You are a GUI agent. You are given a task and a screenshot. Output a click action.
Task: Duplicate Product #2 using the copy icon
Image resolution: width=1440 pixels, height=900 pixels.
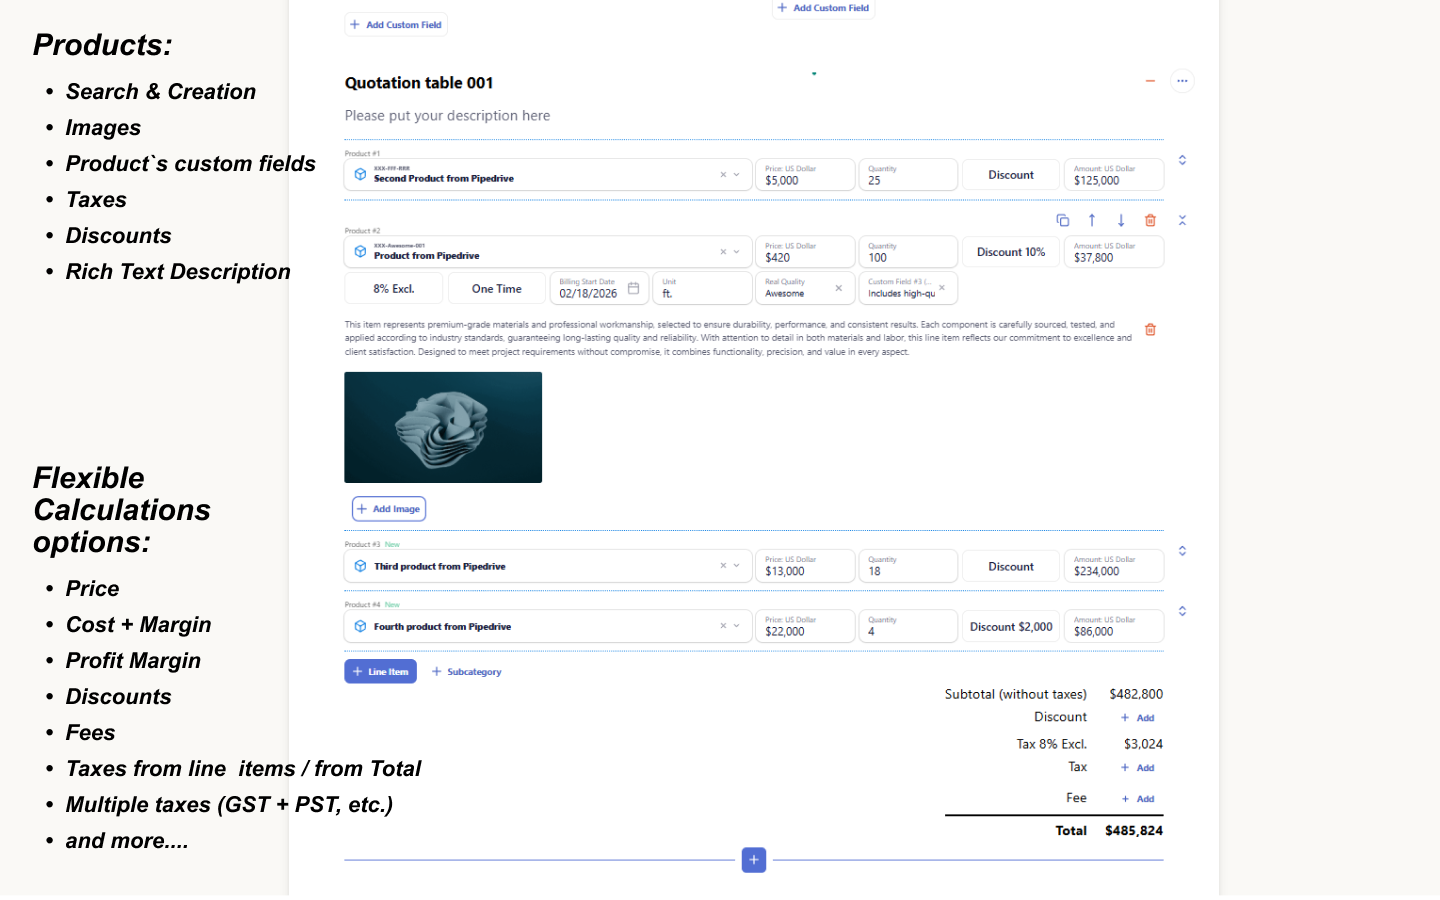[1063, 220]
